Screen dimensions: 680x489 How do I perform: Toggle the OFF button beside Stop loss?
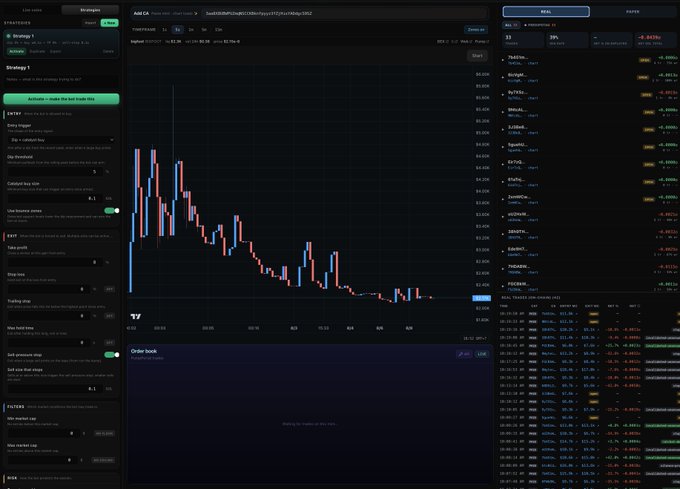click(x=109, y=289)
